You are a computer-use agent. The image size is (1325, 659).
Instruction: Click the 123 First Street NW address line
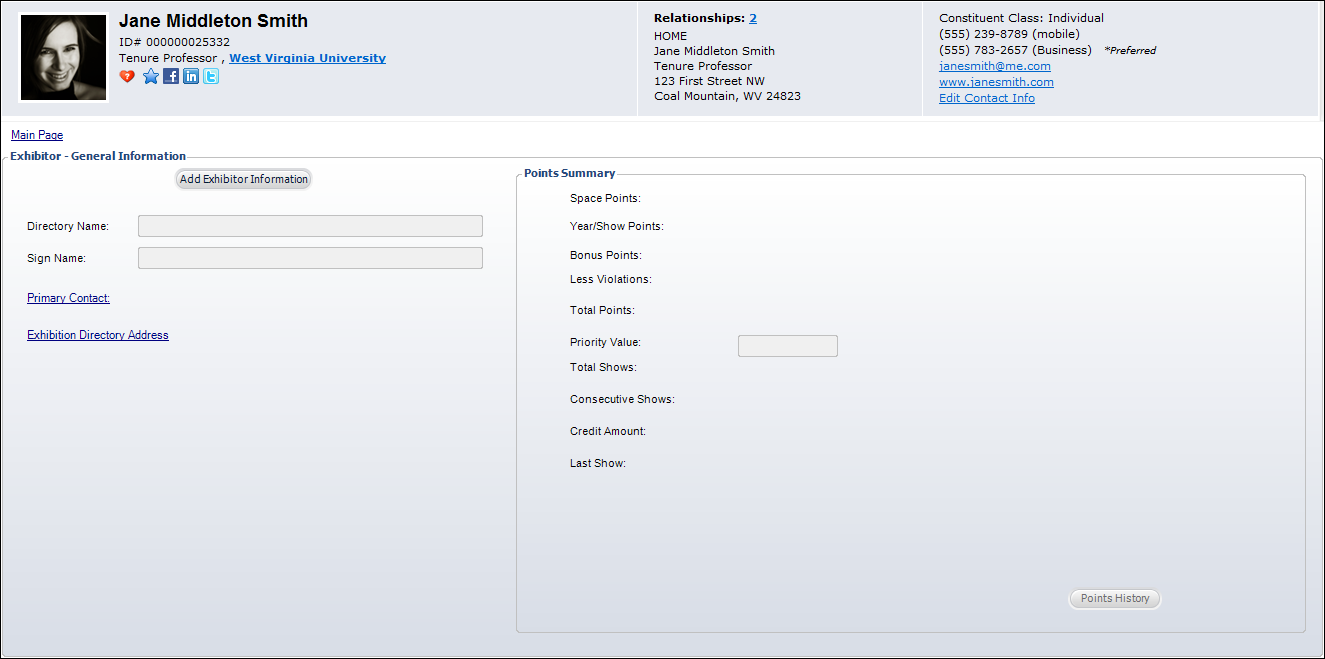click(709, 82)
